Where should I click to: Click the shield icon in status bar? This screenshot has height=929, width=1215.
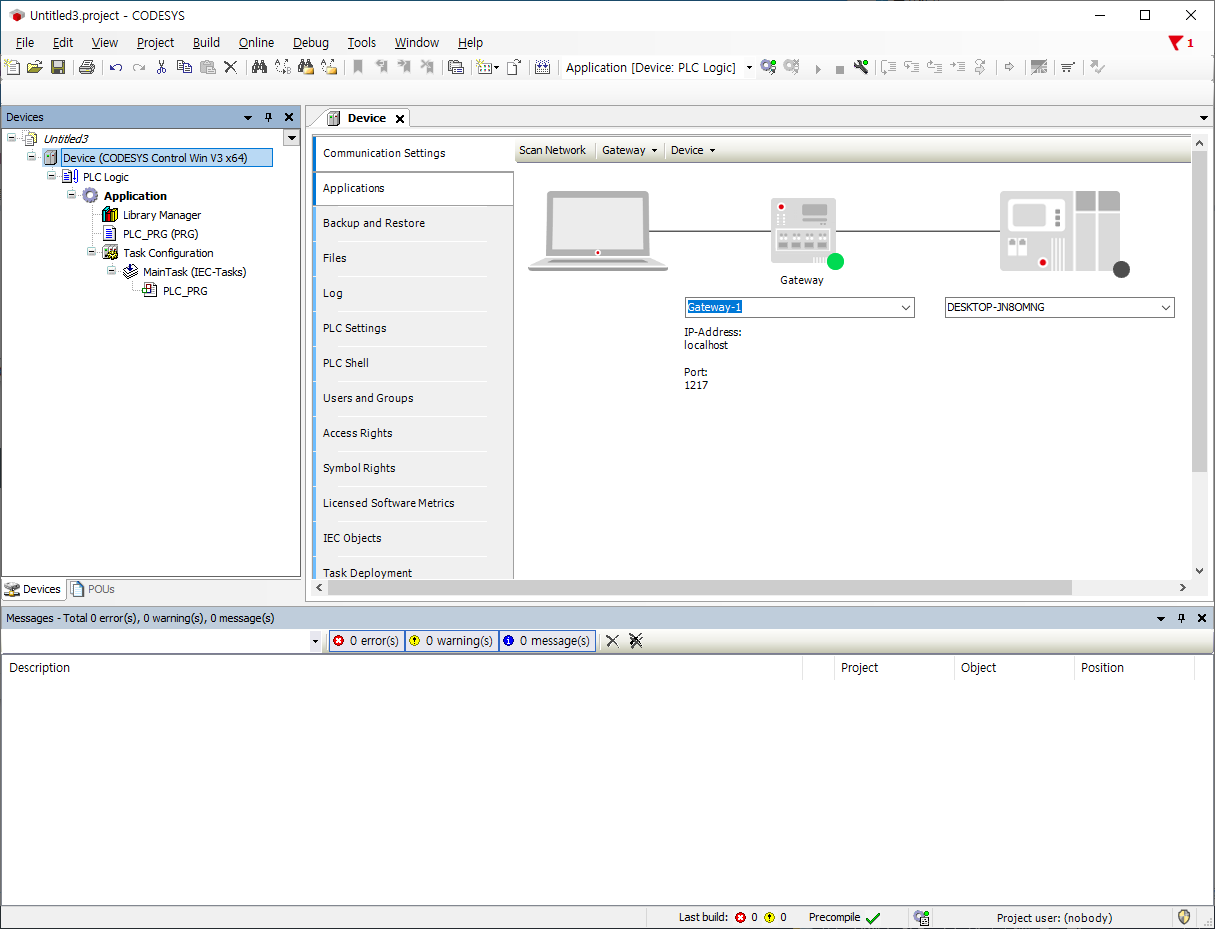1184,917
